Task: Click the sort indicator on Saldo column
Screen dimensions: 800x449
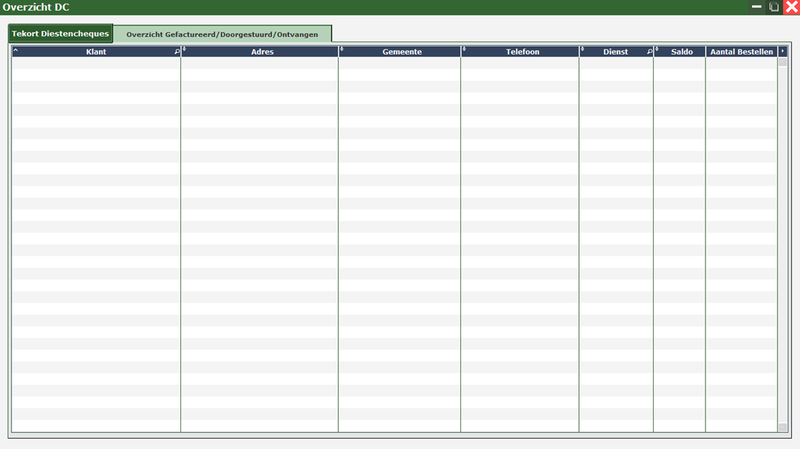Action: pyautogui.click(x=657, y=50)
